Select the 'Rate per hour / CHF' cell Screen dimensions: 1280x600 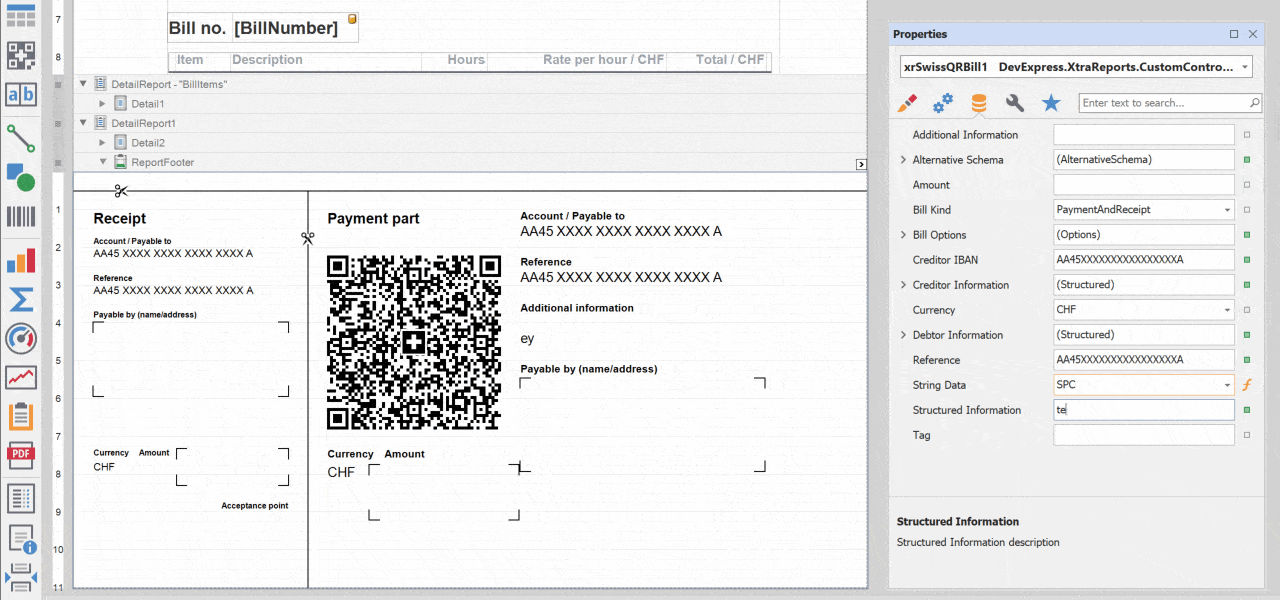[x=578, y=60]
